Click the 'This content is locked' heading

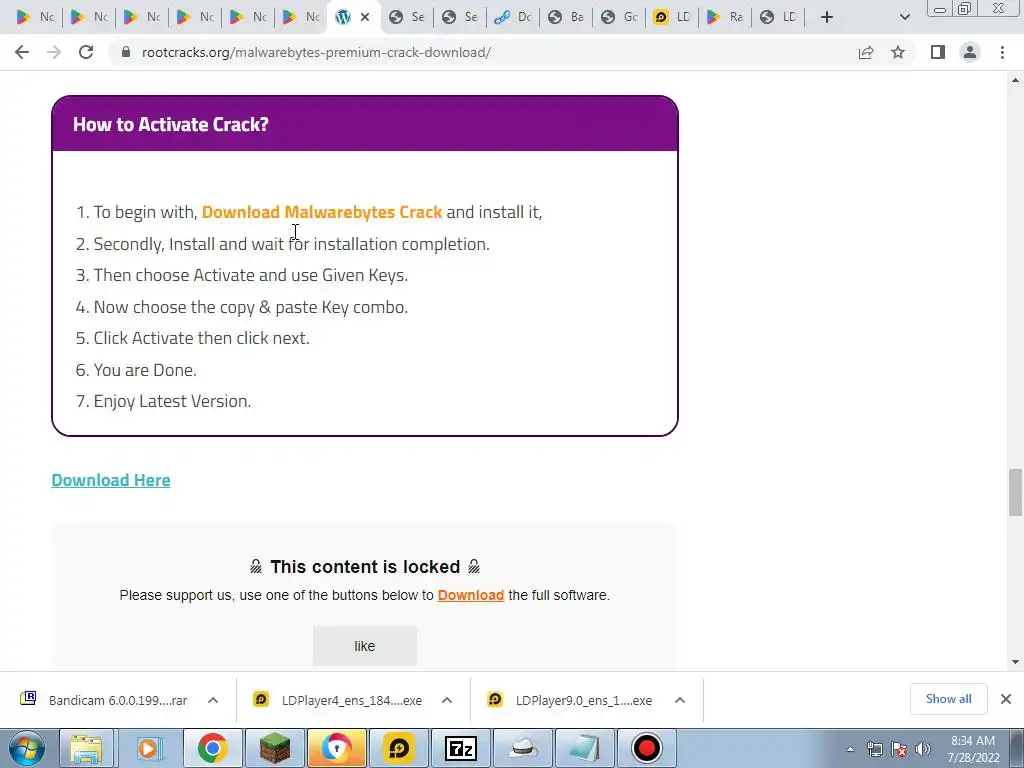pos(365,567)
